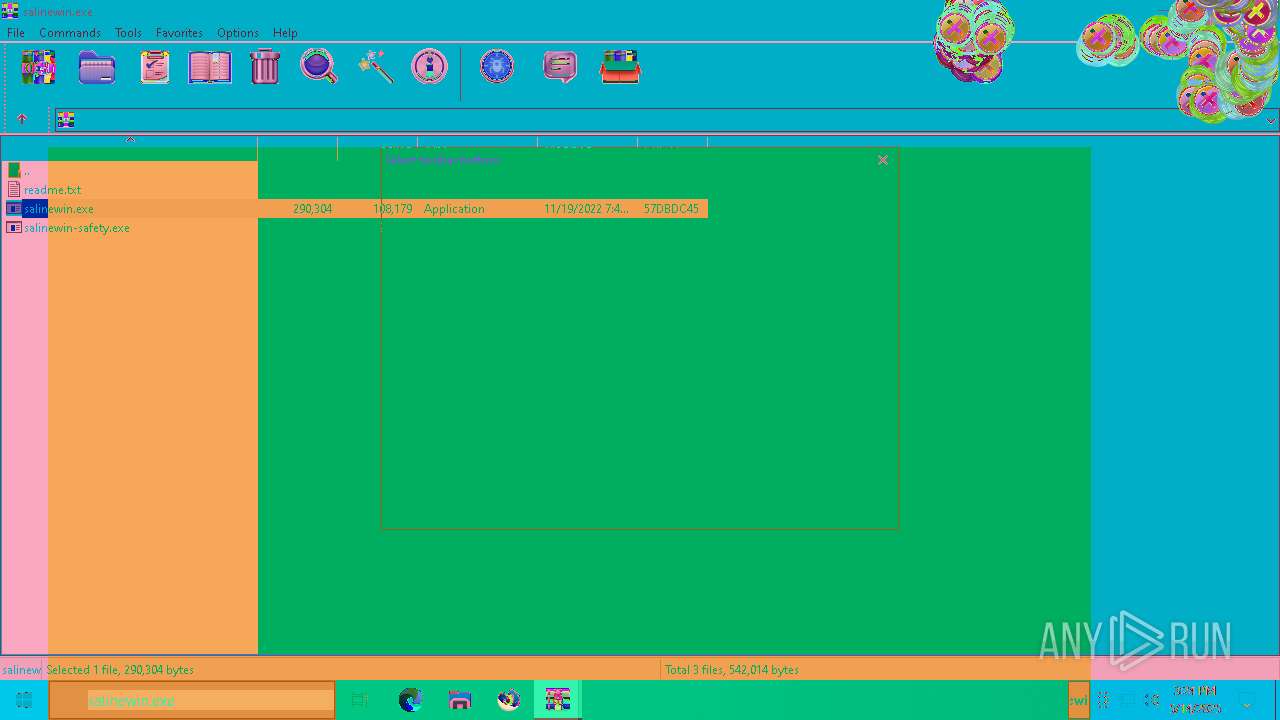The image size is (1280, 720).
Task: Click the Application type cell
Action: tap(454, 209)
